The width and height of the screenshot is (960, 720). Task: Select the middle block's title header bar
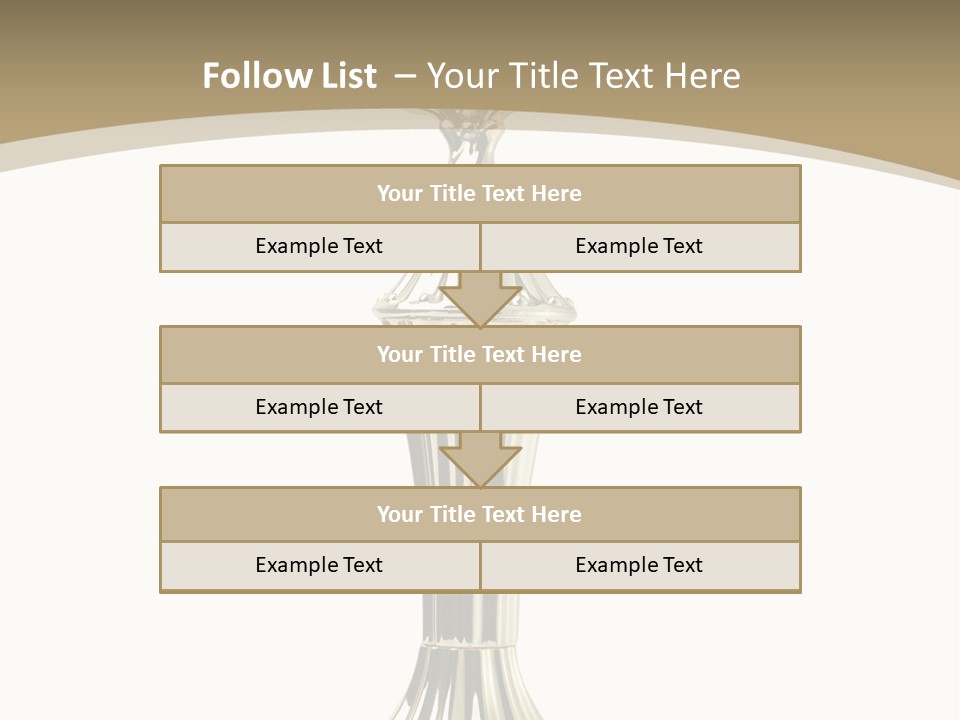tap(480, 355)
